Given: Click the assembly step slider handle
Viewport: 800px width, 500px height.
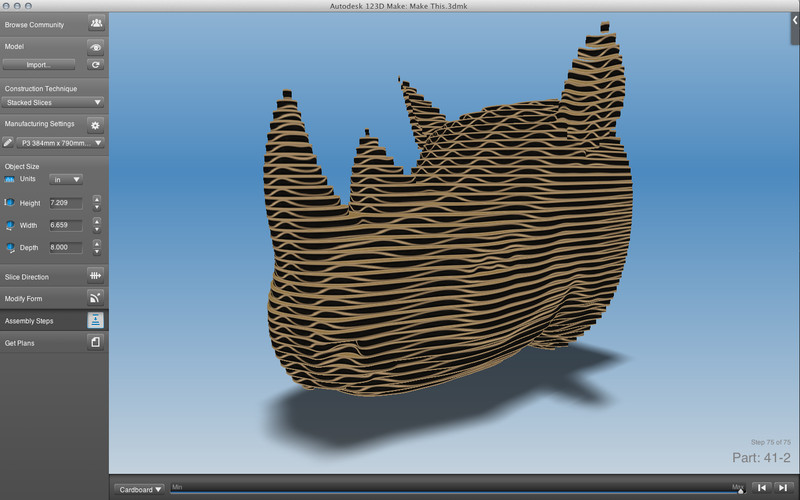Looking at the screenshot, I should (x=740, y=489).
